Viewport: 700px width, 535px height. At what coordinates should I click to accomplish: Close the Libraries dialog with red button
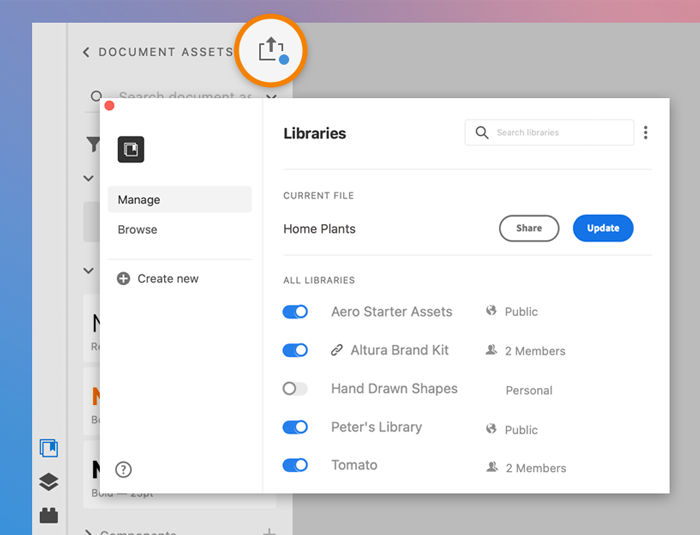tap(109, 106)
